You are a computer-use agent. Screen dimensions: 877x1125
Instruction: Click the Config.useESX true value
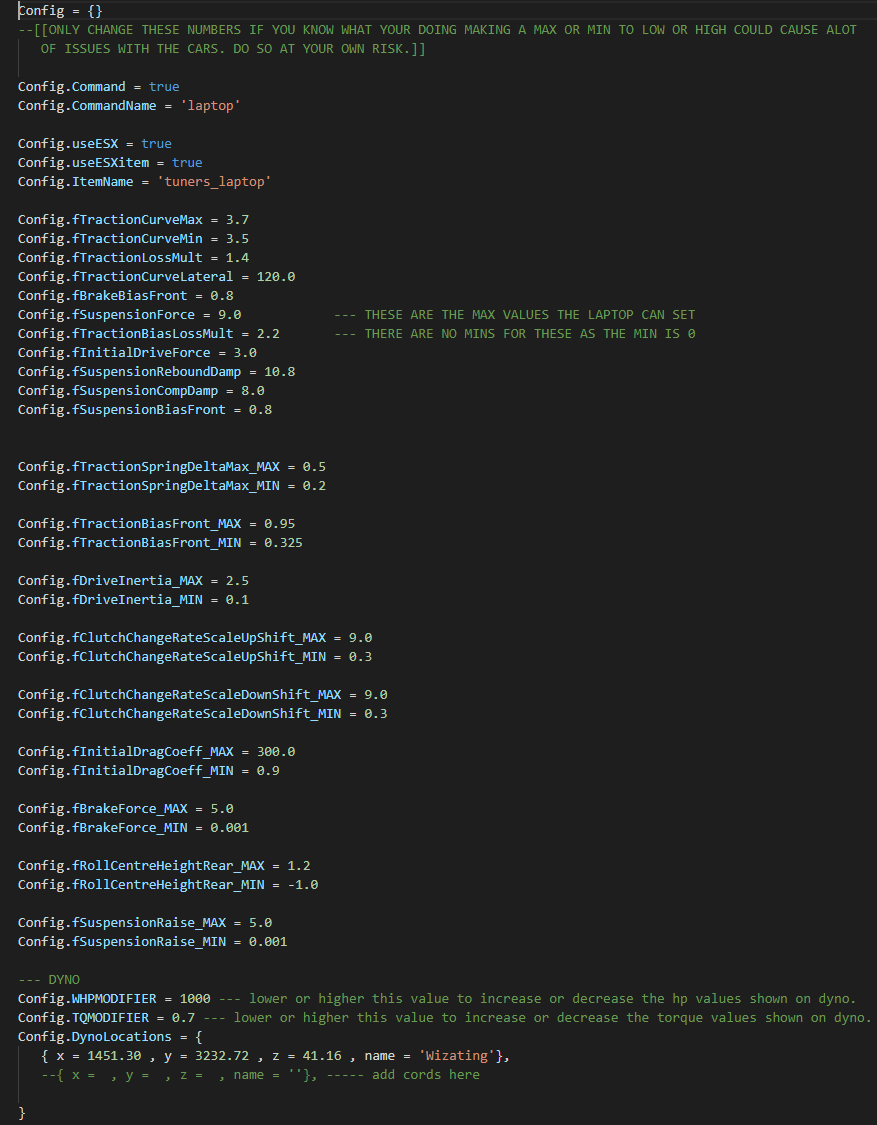[x=156, y=143]
